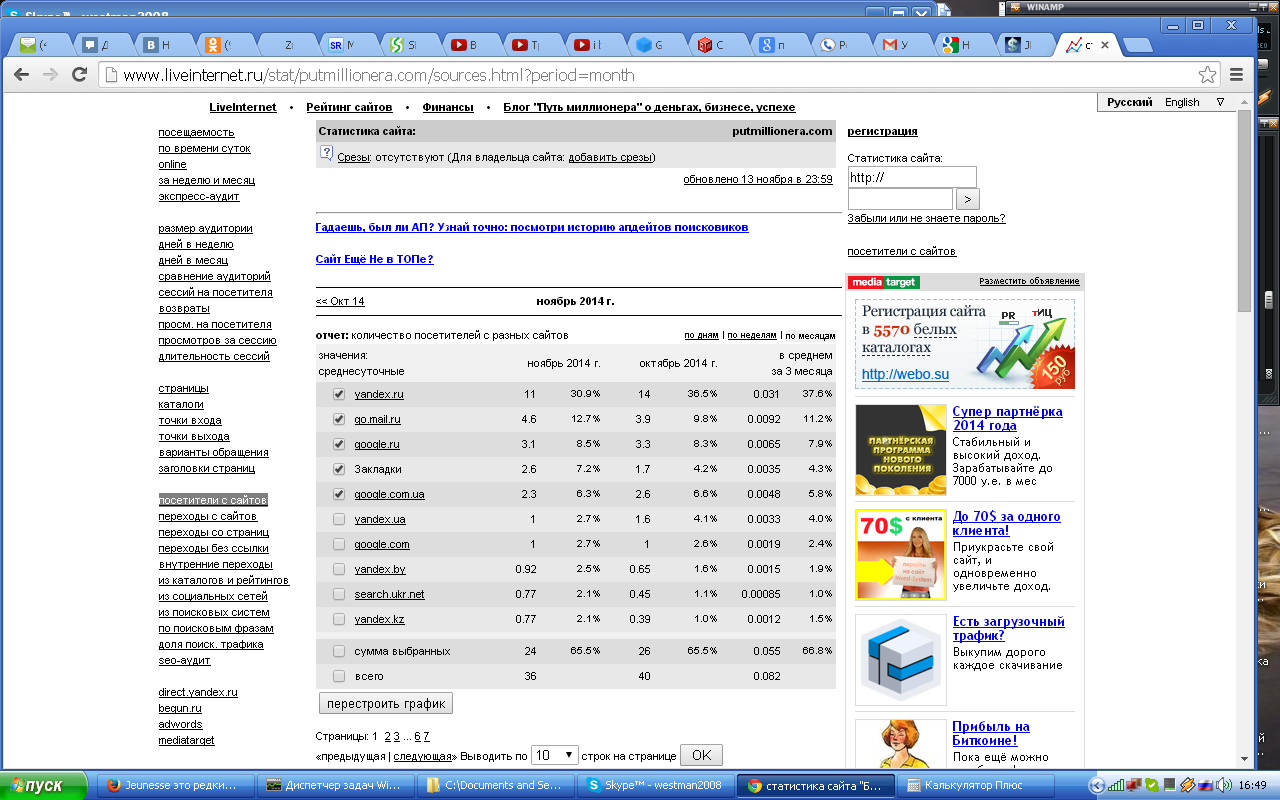Check the yandex.by checkbox
Viewport: 1280px width, 800px height.
(339, 569)
